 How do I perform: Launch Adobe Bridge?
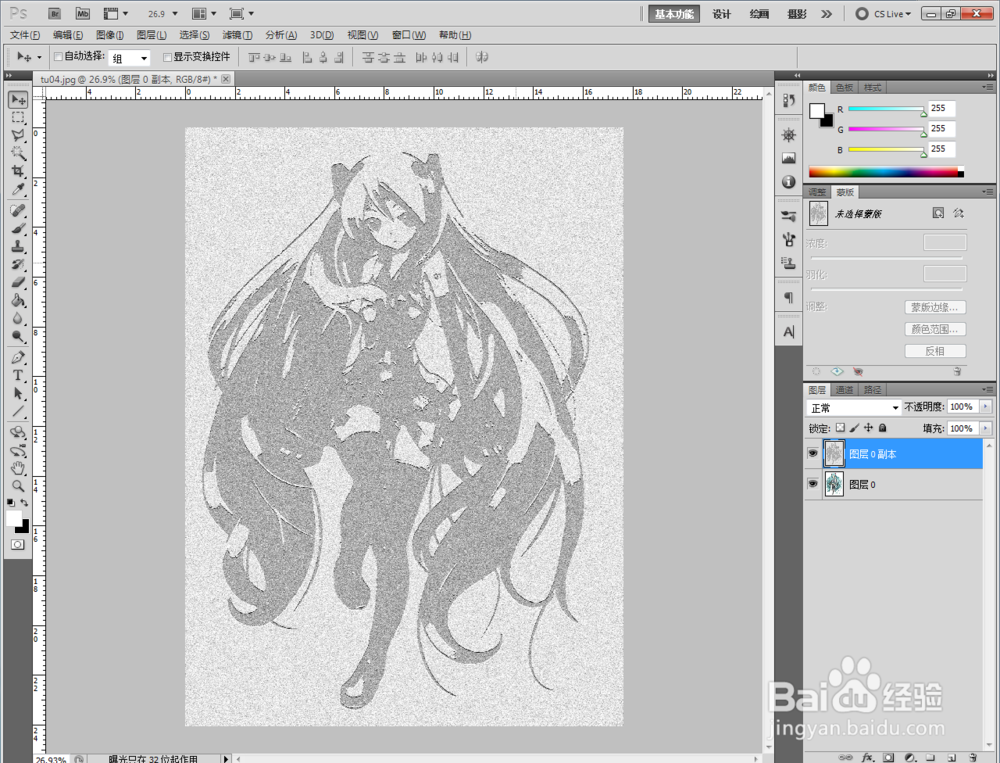click(55, 13)
